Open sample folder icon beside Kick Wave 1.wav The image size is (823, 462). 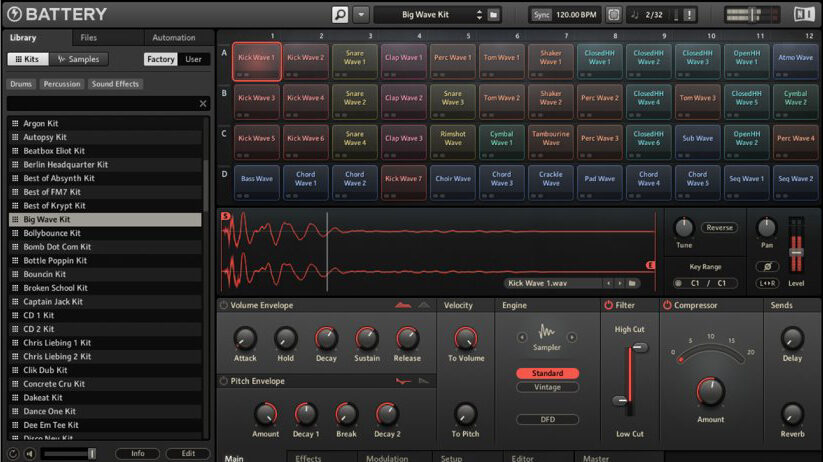[x=632, y=283]
